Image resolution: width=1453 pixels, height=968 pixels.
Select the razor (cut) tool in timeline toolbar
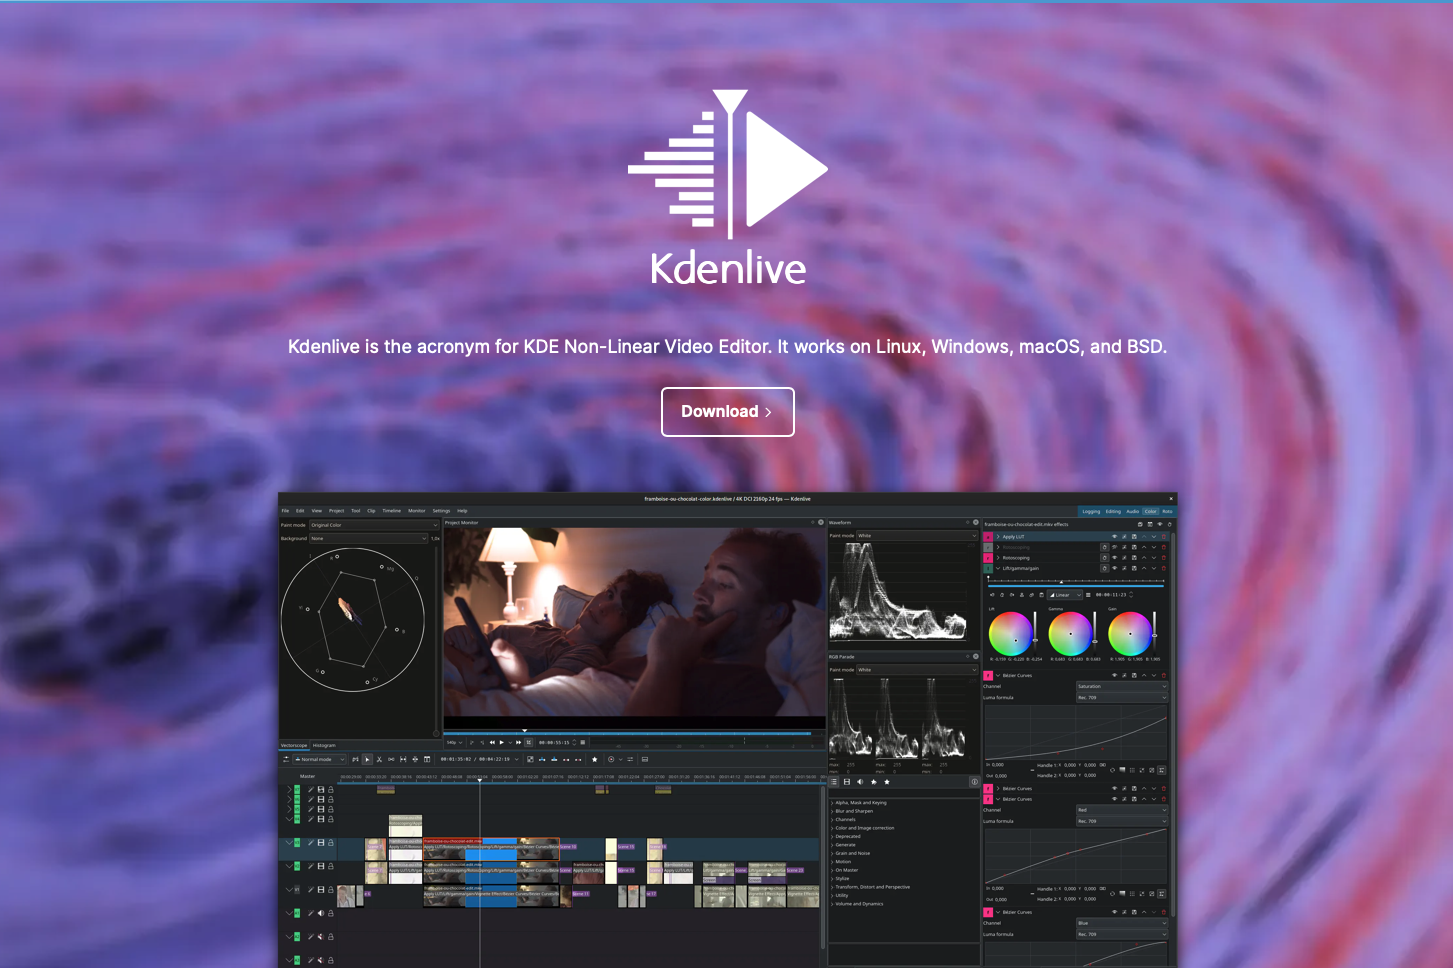379,760
